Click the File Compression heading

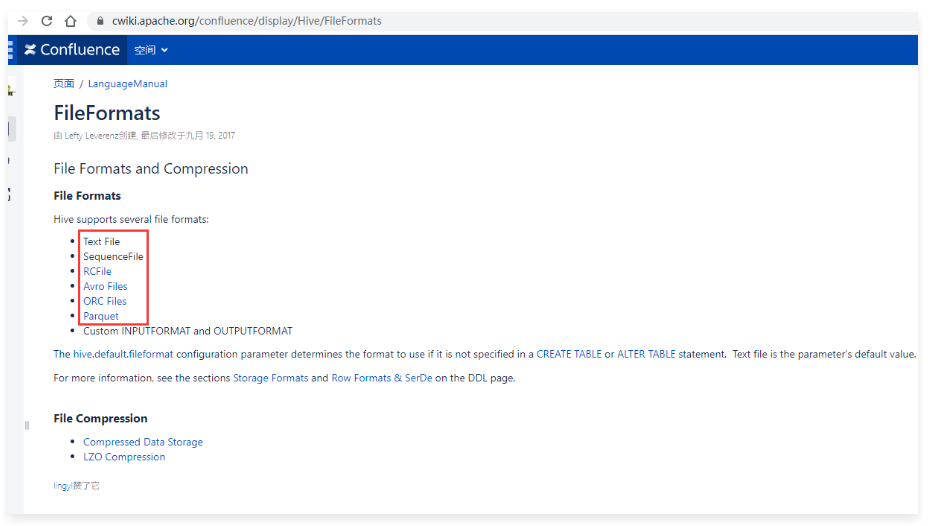point(100,418)
